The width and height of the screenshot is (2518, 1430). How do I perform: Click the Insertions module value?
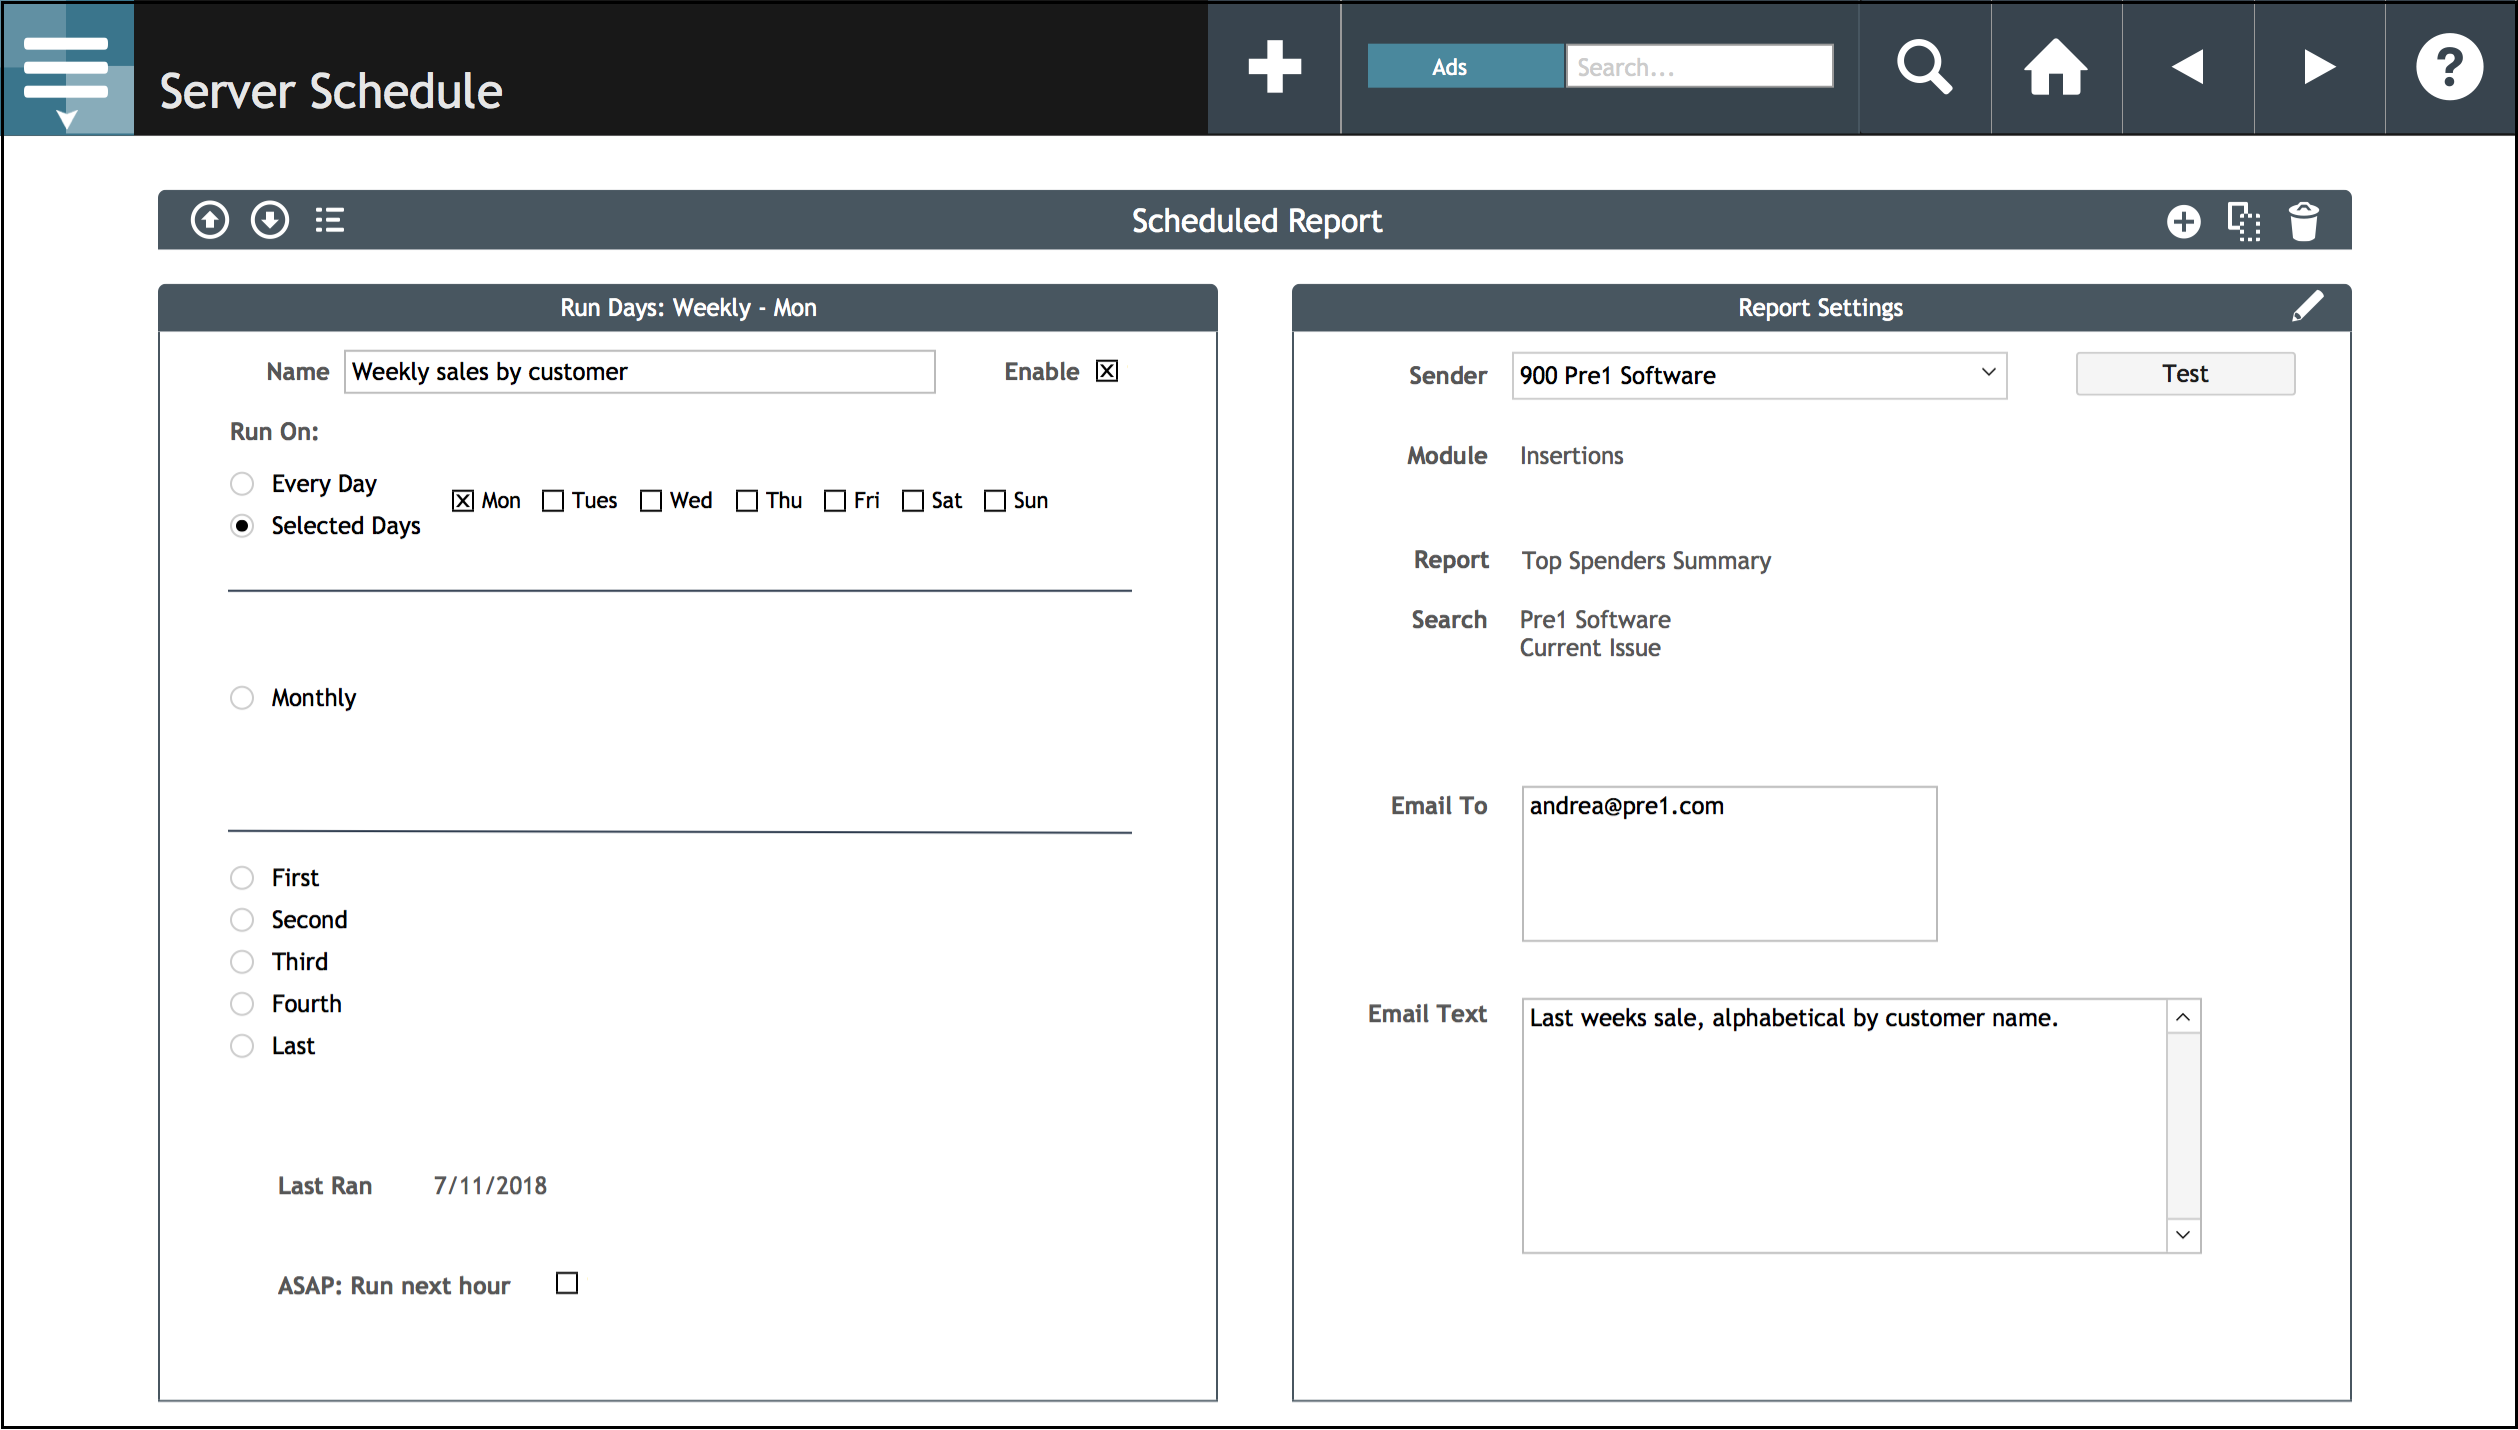[x=1571, y=456]
